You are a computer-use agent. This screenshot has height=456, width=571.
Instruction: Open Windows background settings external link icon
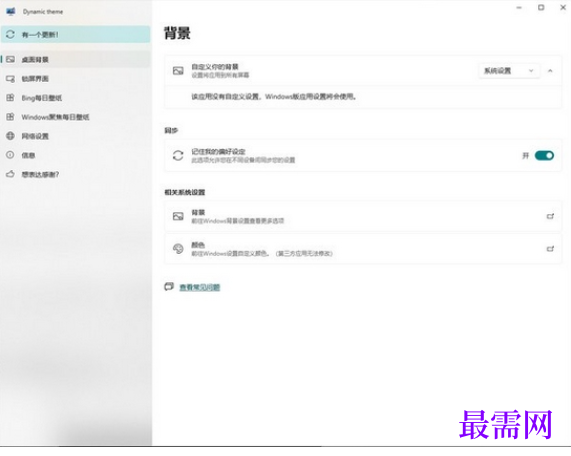(550, 216)
